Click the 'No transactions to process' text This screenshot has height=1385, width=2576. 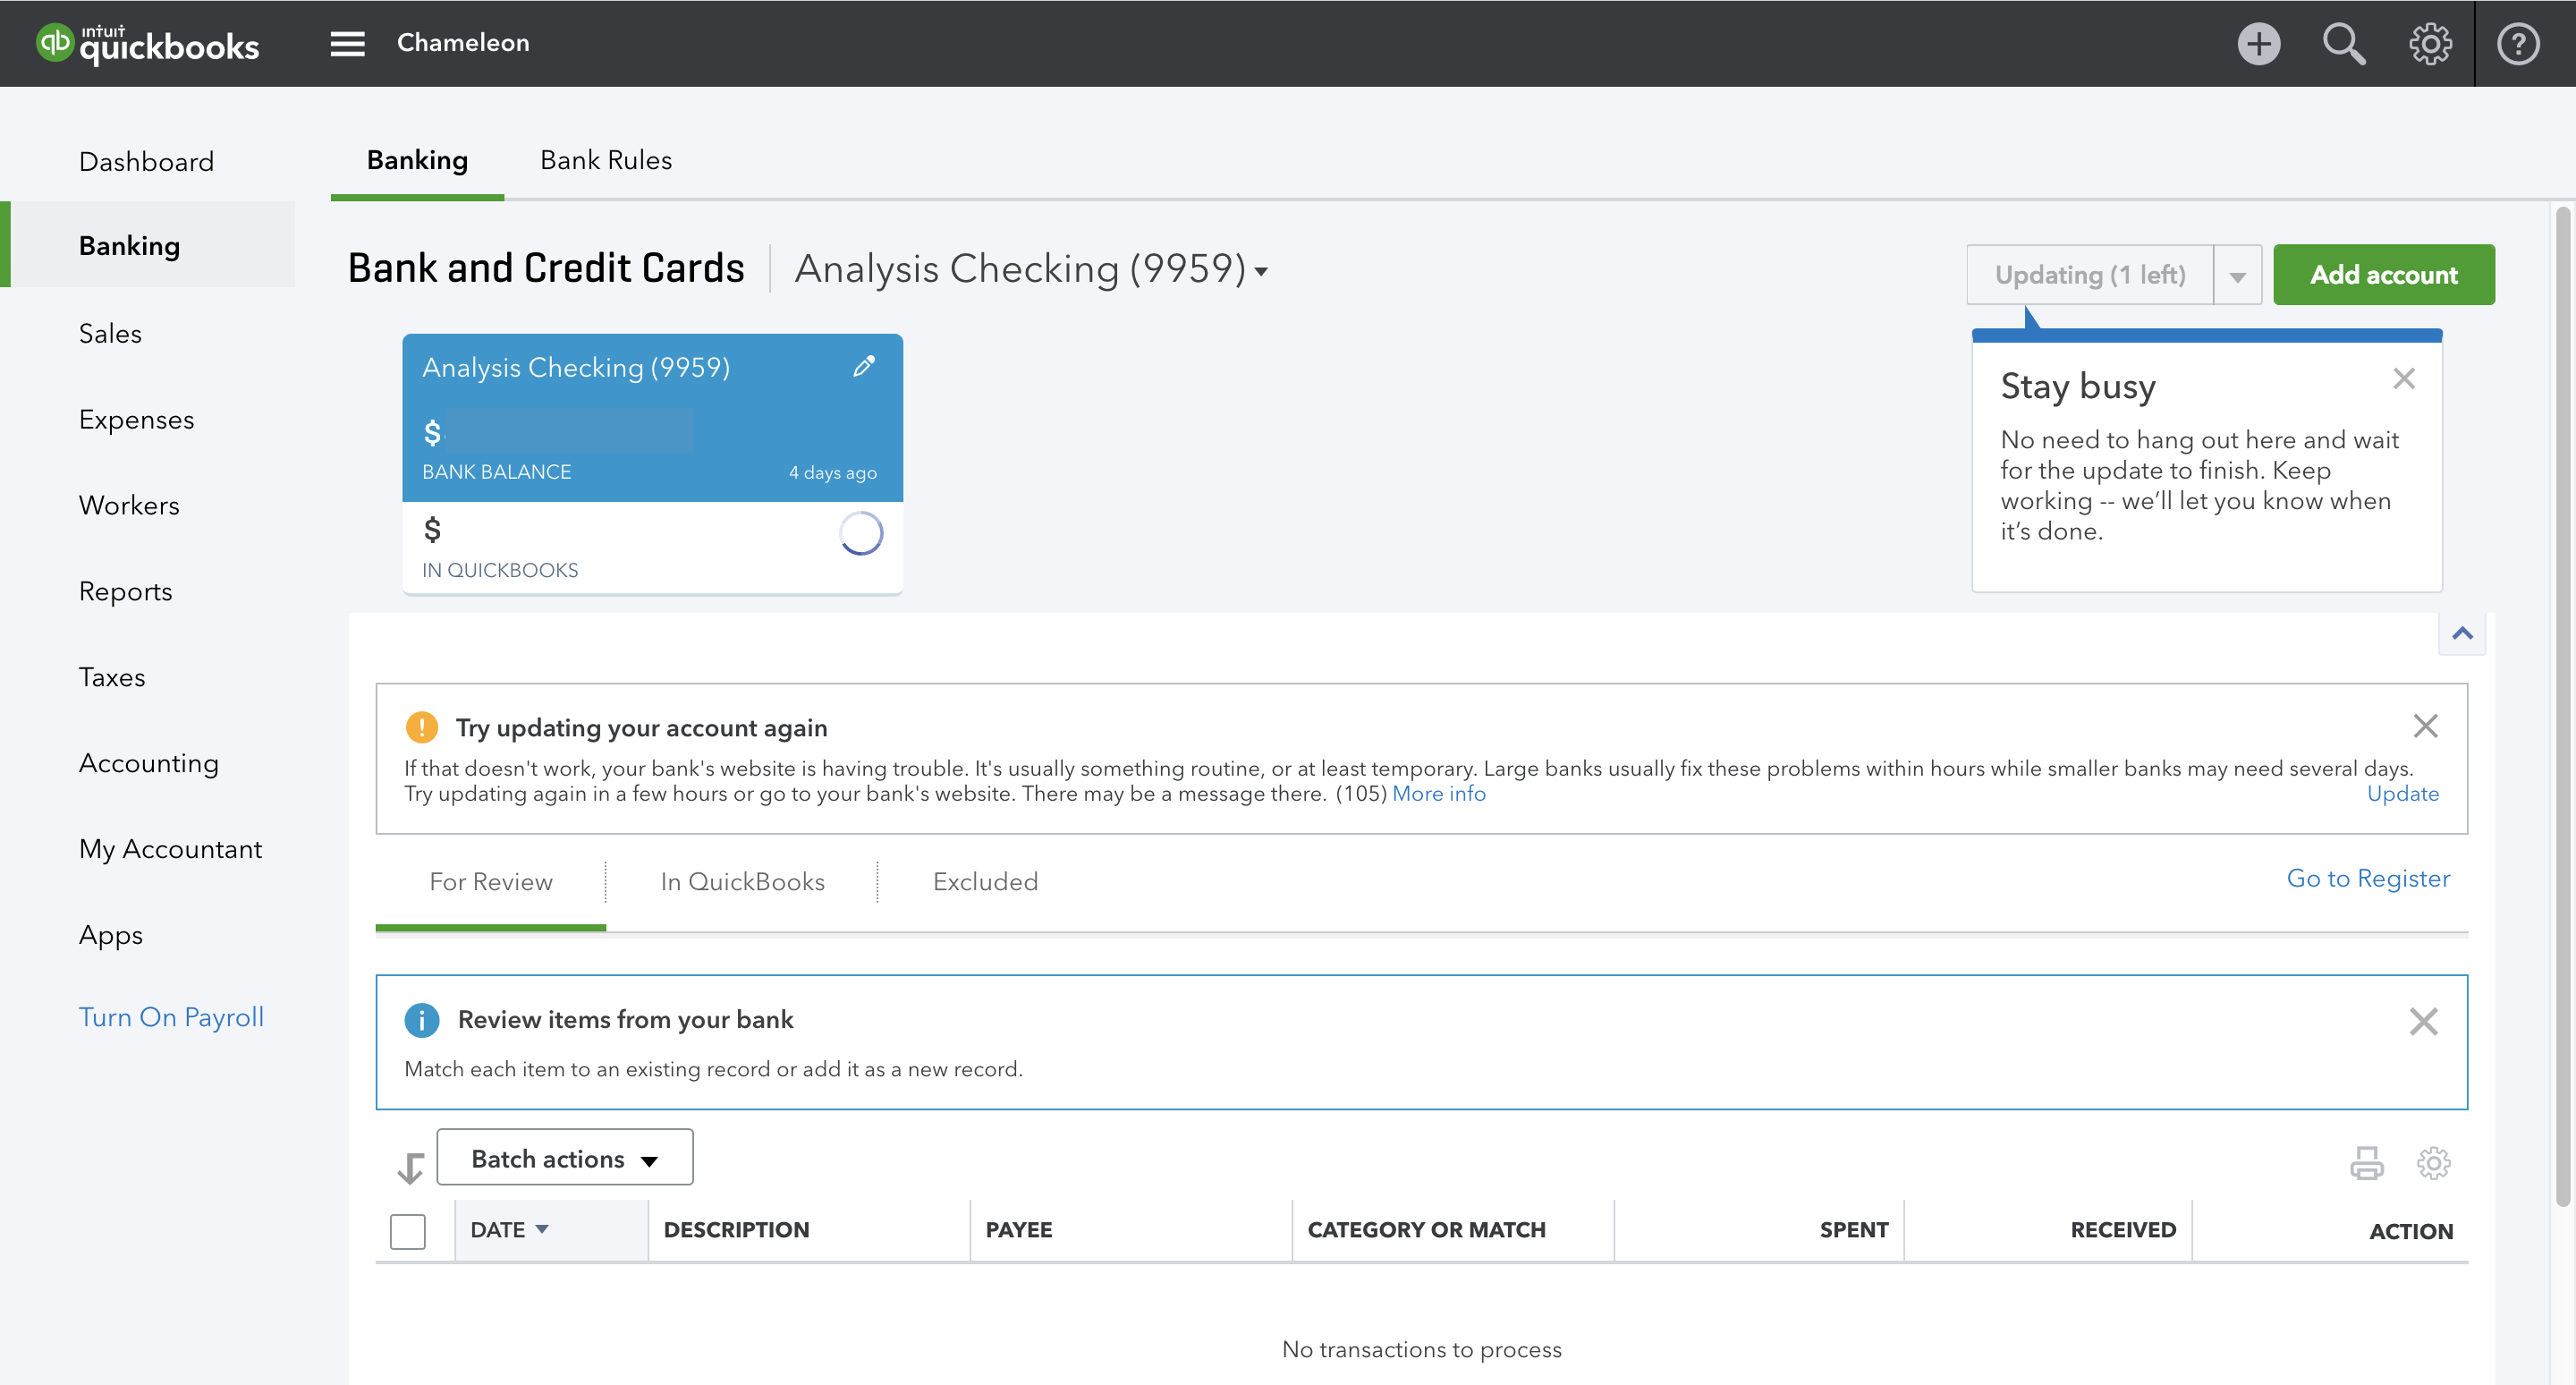(1421, 1349)
